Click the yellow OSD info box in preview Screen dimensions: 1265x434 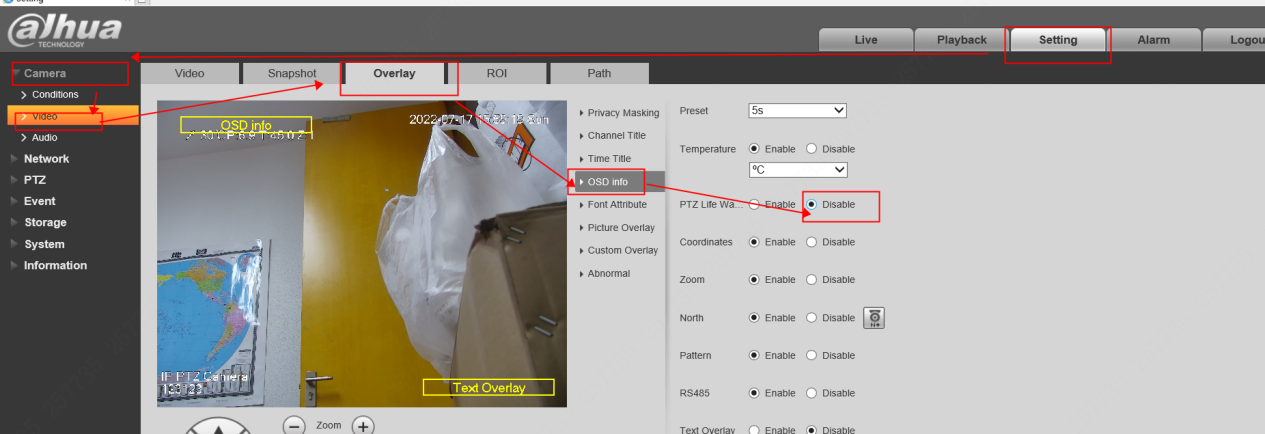tap(246, 125)
